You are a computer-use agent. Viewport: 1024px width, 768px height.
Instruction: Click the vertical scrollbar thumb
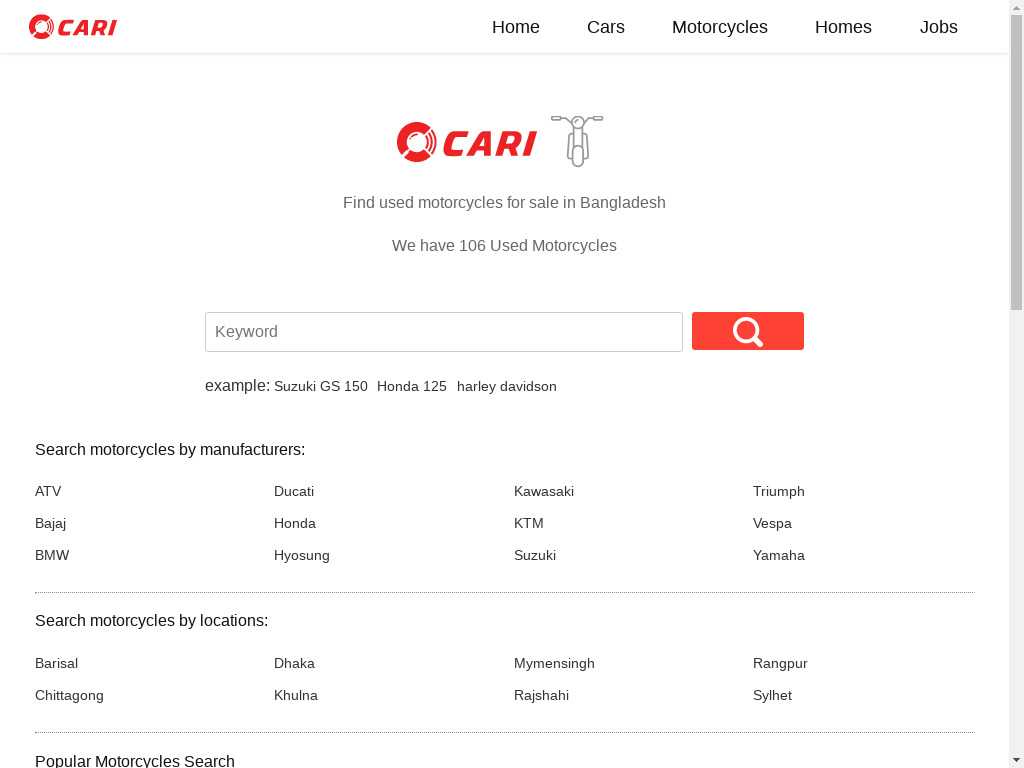pos(1016,162)
